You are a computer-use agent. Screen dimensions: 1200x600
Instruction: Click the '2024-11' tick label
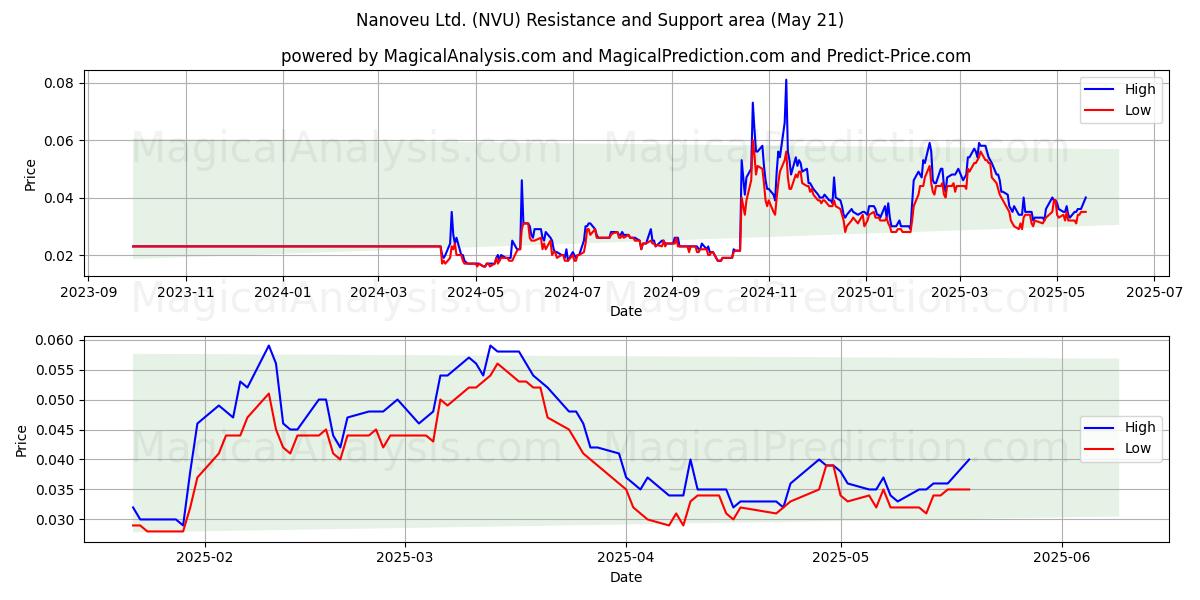(x=768, y=293)
